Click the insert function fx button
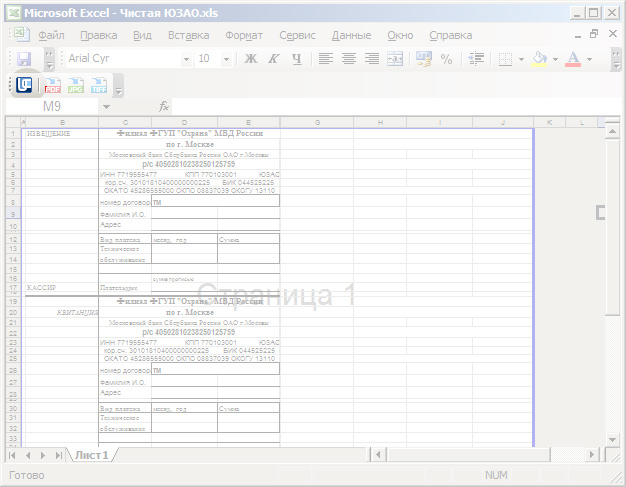The image size is (626, 487). pyautogui.click(x=164, y=106)
